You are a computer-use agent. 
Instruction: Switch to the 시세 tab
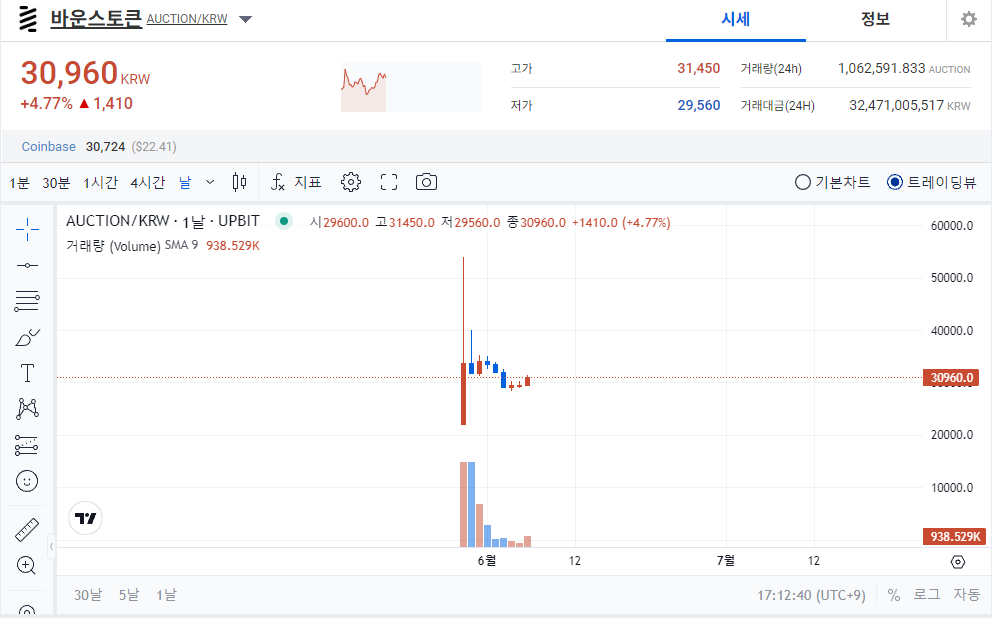(x=736, y=20)
